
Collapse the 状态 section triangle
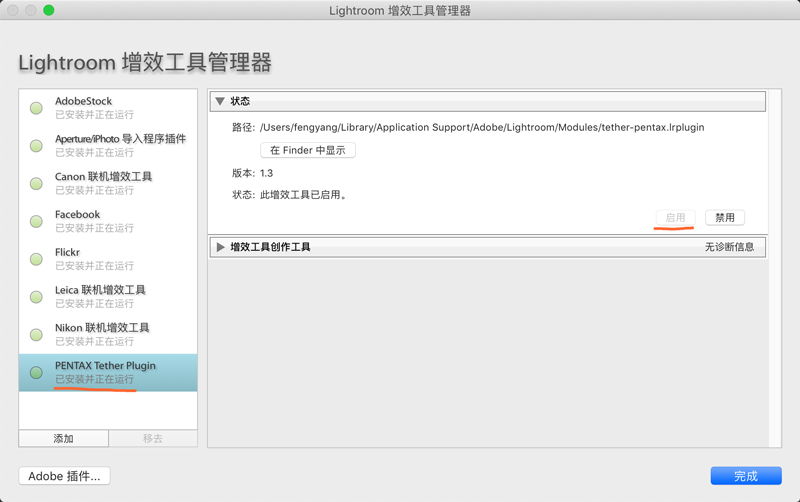tap(220, 101)
